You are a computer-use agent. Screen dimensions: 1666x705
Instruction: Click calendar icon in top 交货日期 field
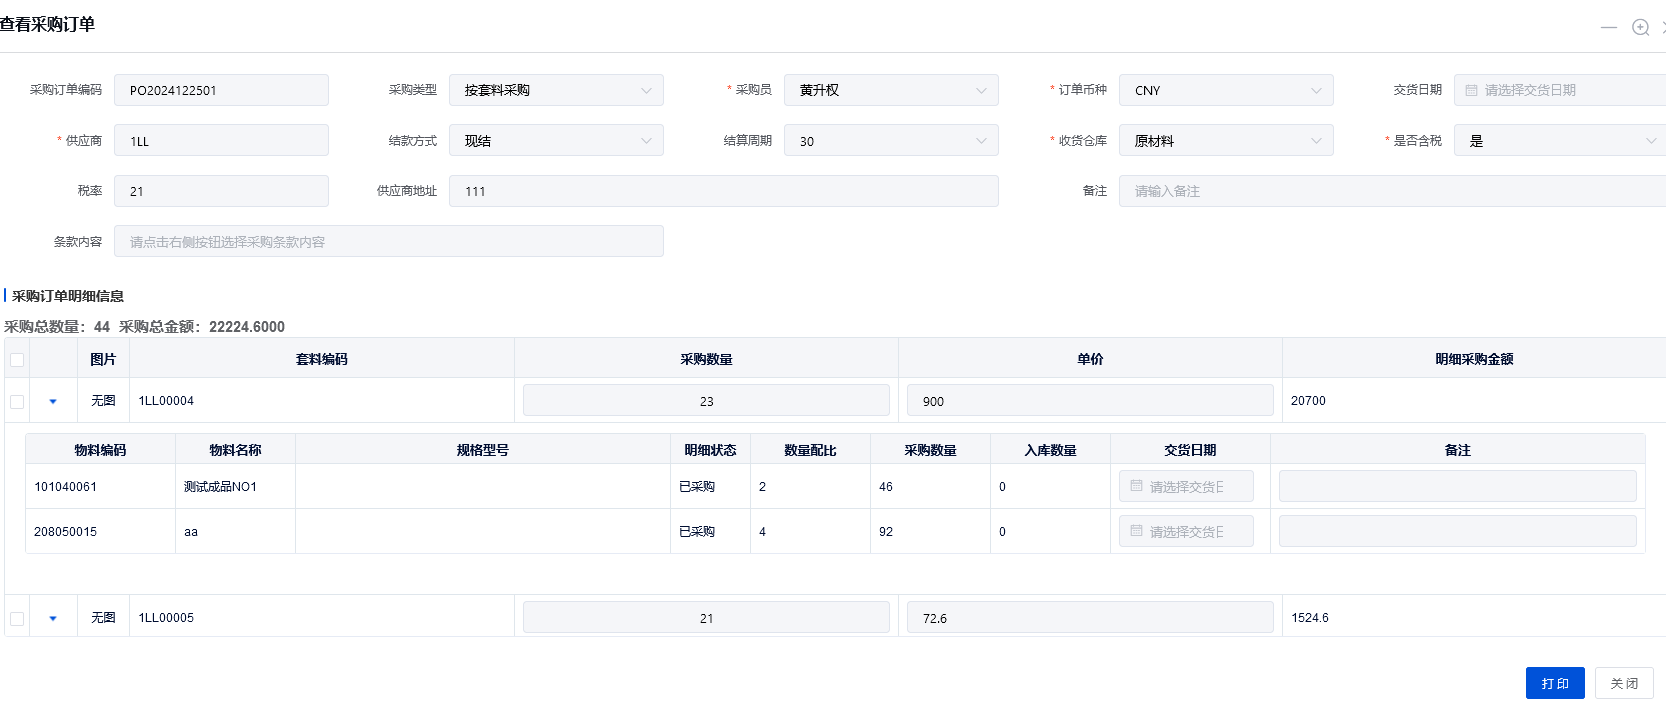tap(1471, 90)
